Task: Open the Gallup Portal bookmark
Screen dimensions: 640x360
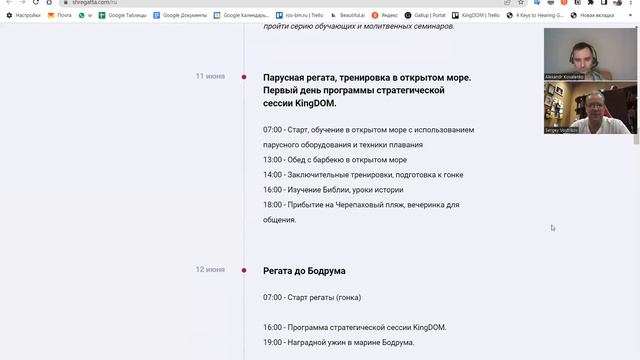Action: point(425,15)
